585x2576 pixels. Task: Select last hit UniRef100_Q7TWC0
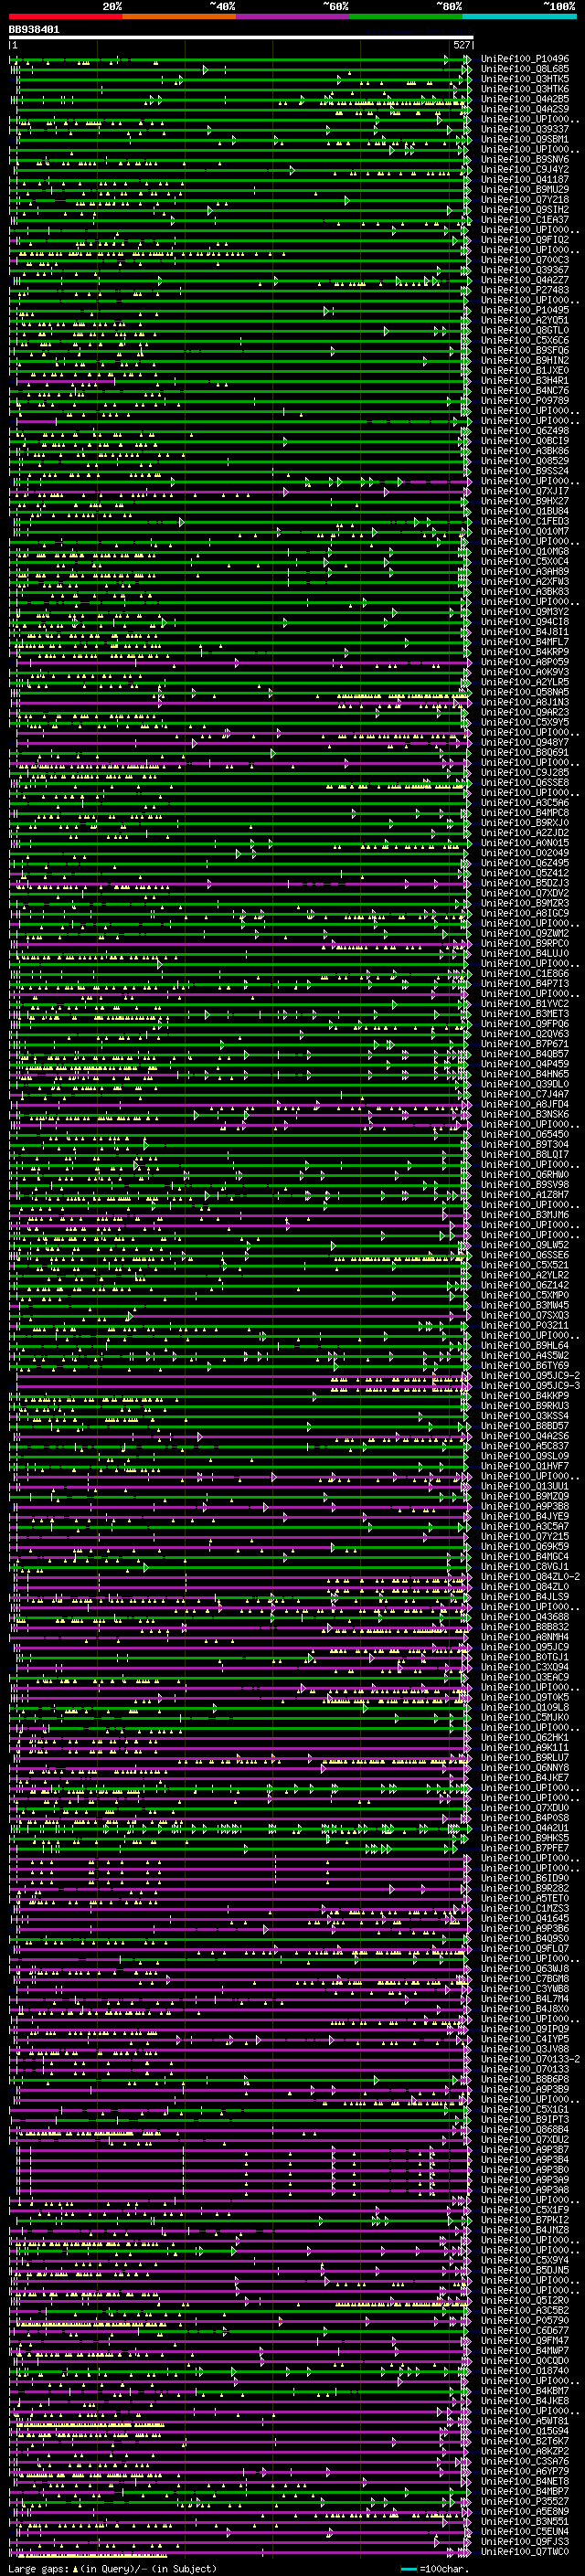525,2551
